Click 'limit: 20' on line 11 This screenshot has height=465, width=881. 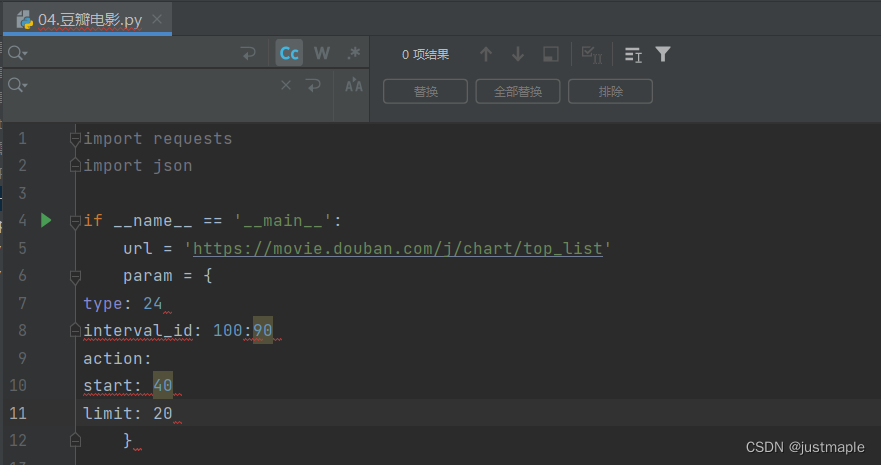click(x=128, y=413)
